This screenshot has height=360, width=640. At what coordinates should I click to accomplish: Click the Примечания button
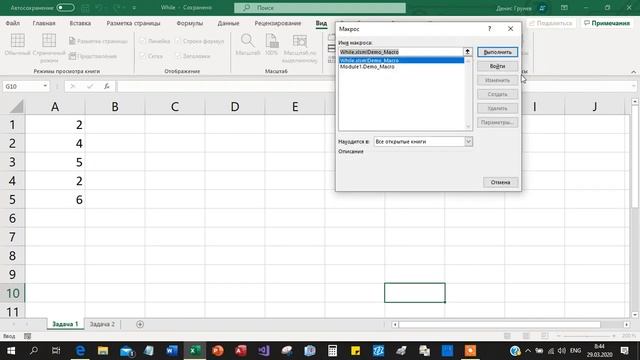pyautogui.click(x=607, y=23)
